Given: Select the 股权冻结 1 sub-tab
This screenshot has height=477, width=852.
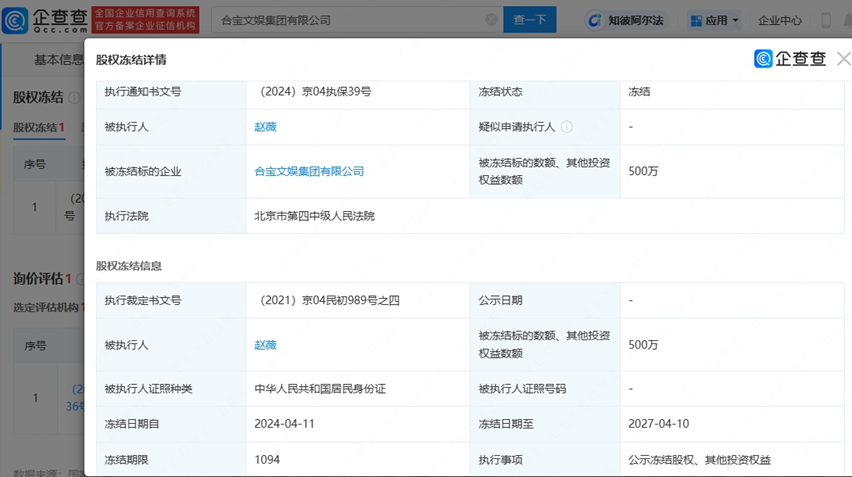Looking at the screenshot, I should point(39,127).
